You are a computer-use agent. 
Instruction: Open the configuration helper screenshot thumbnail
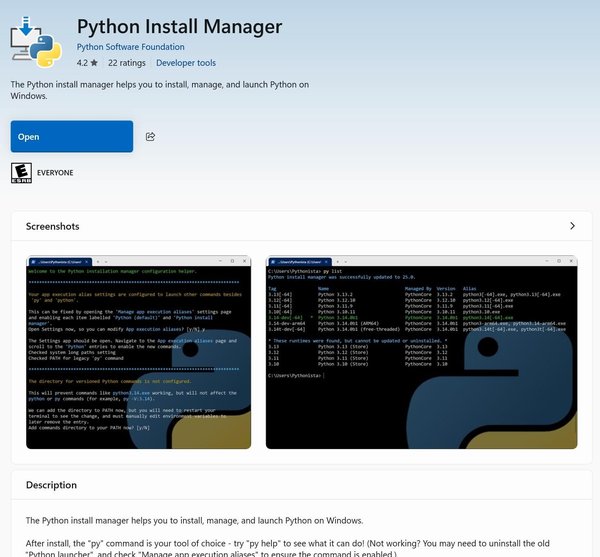click(139, 352)
